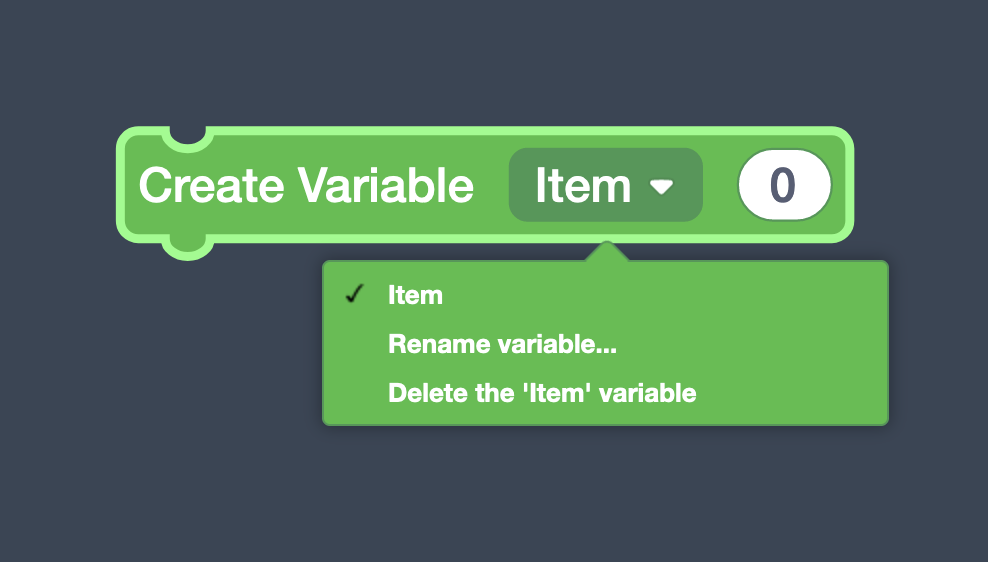The height and width of the screenshot is (562, 988).
Task: Choose "Rename variable..." from the menu
Action: (502, 345)
